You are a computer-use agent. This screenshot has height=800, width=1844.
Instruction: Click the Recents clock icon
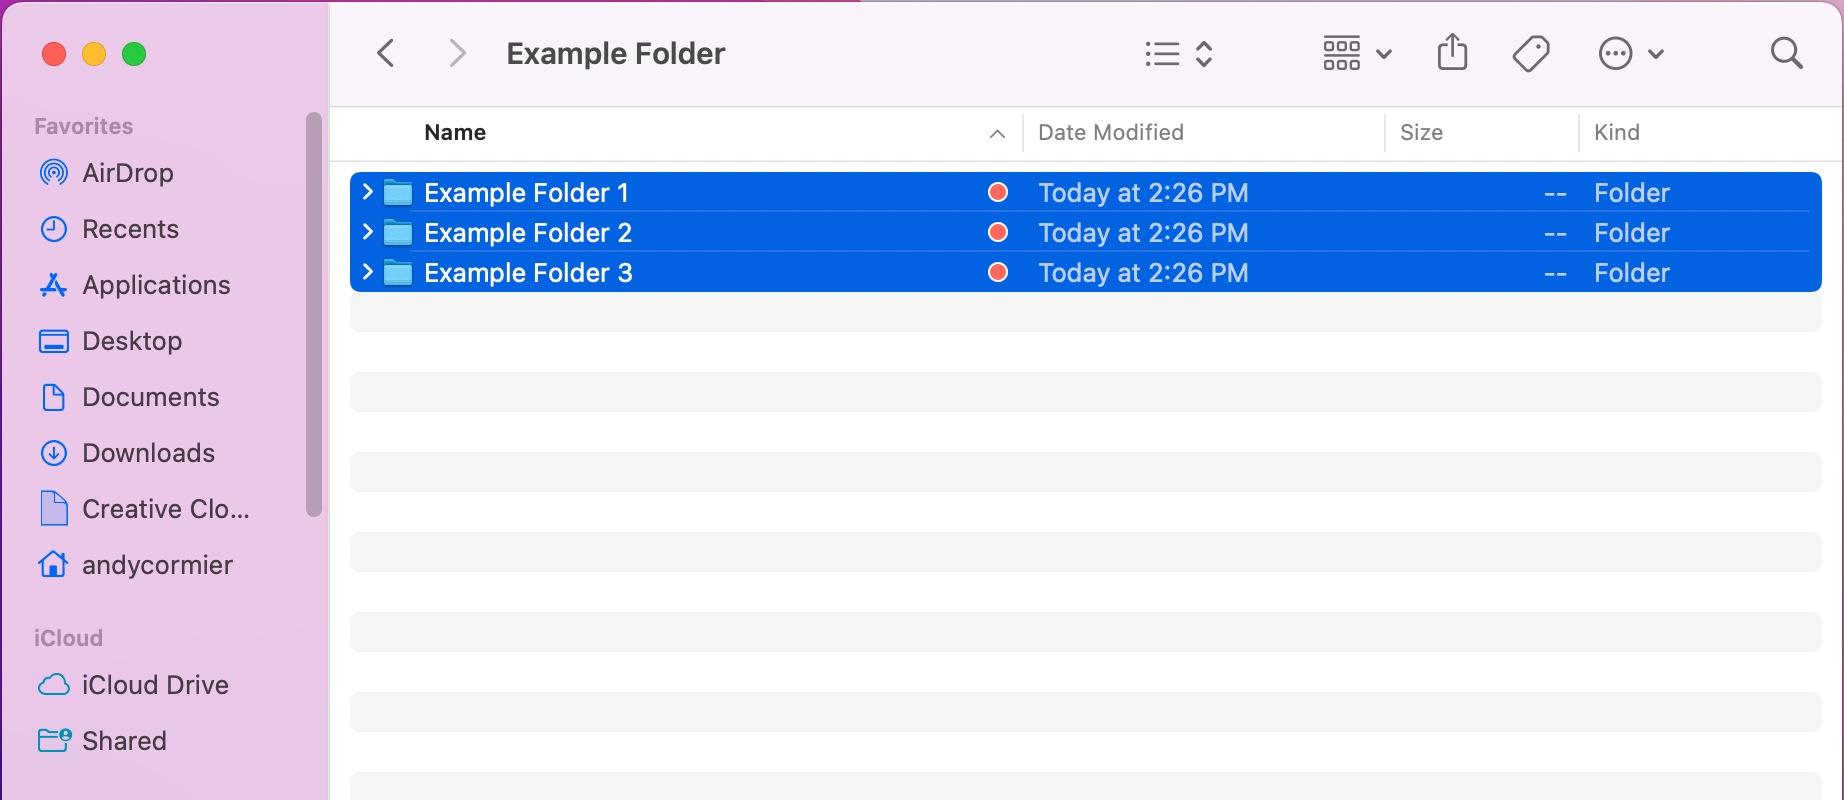[54, 229]
